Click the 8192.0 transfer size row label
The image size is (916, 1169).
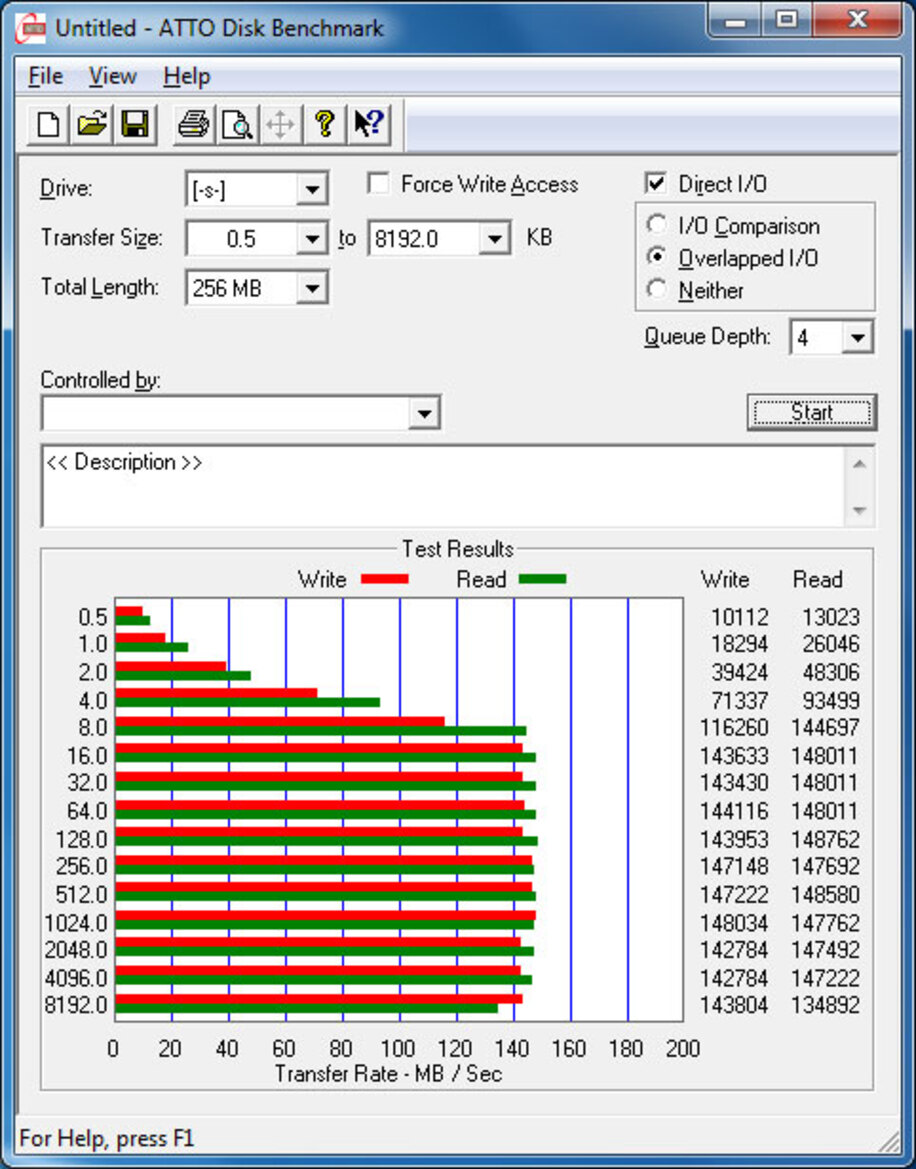pos(76,1005)
